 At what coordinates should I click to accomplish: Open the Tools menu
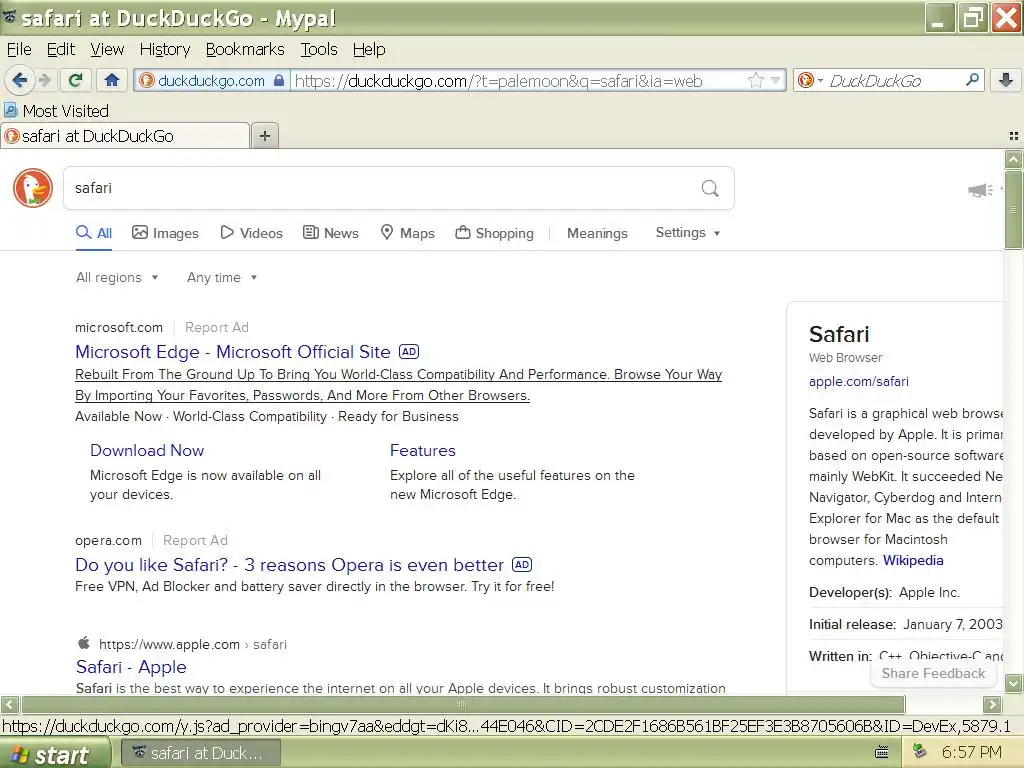[319, 50]
